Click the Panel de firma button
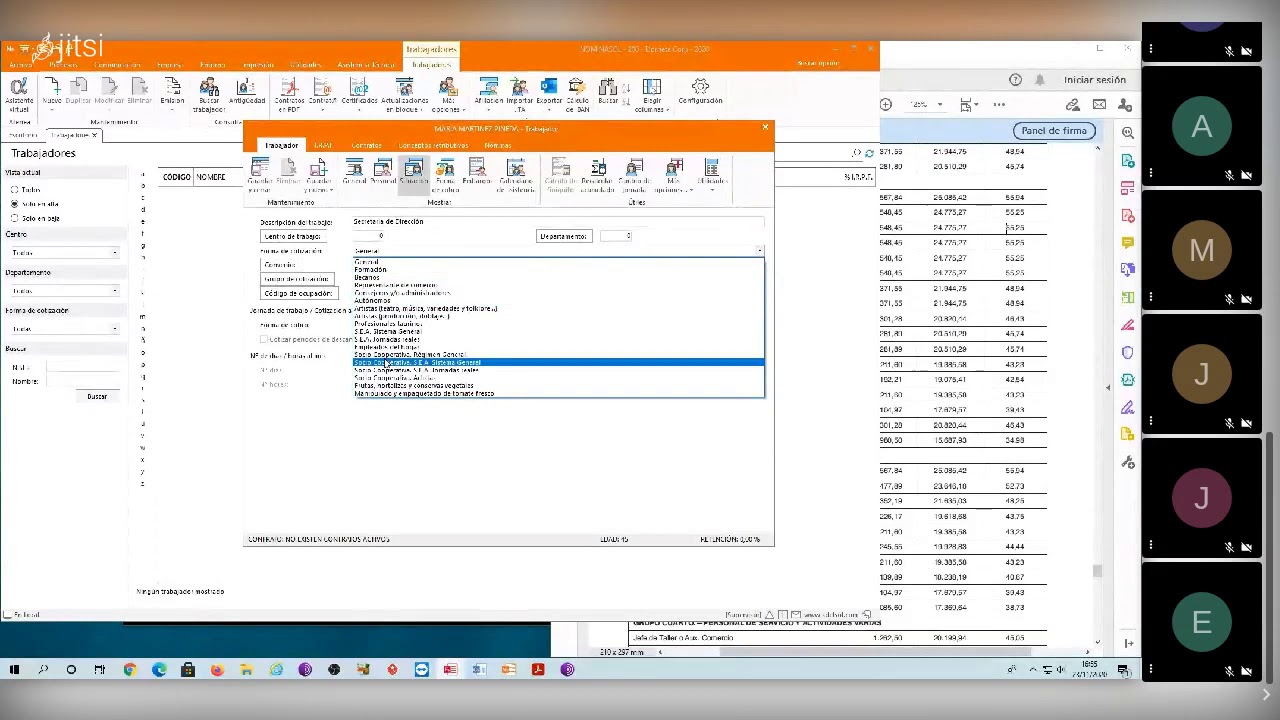This screenshot has width=1280, height=720. (x=1054, y=131)
